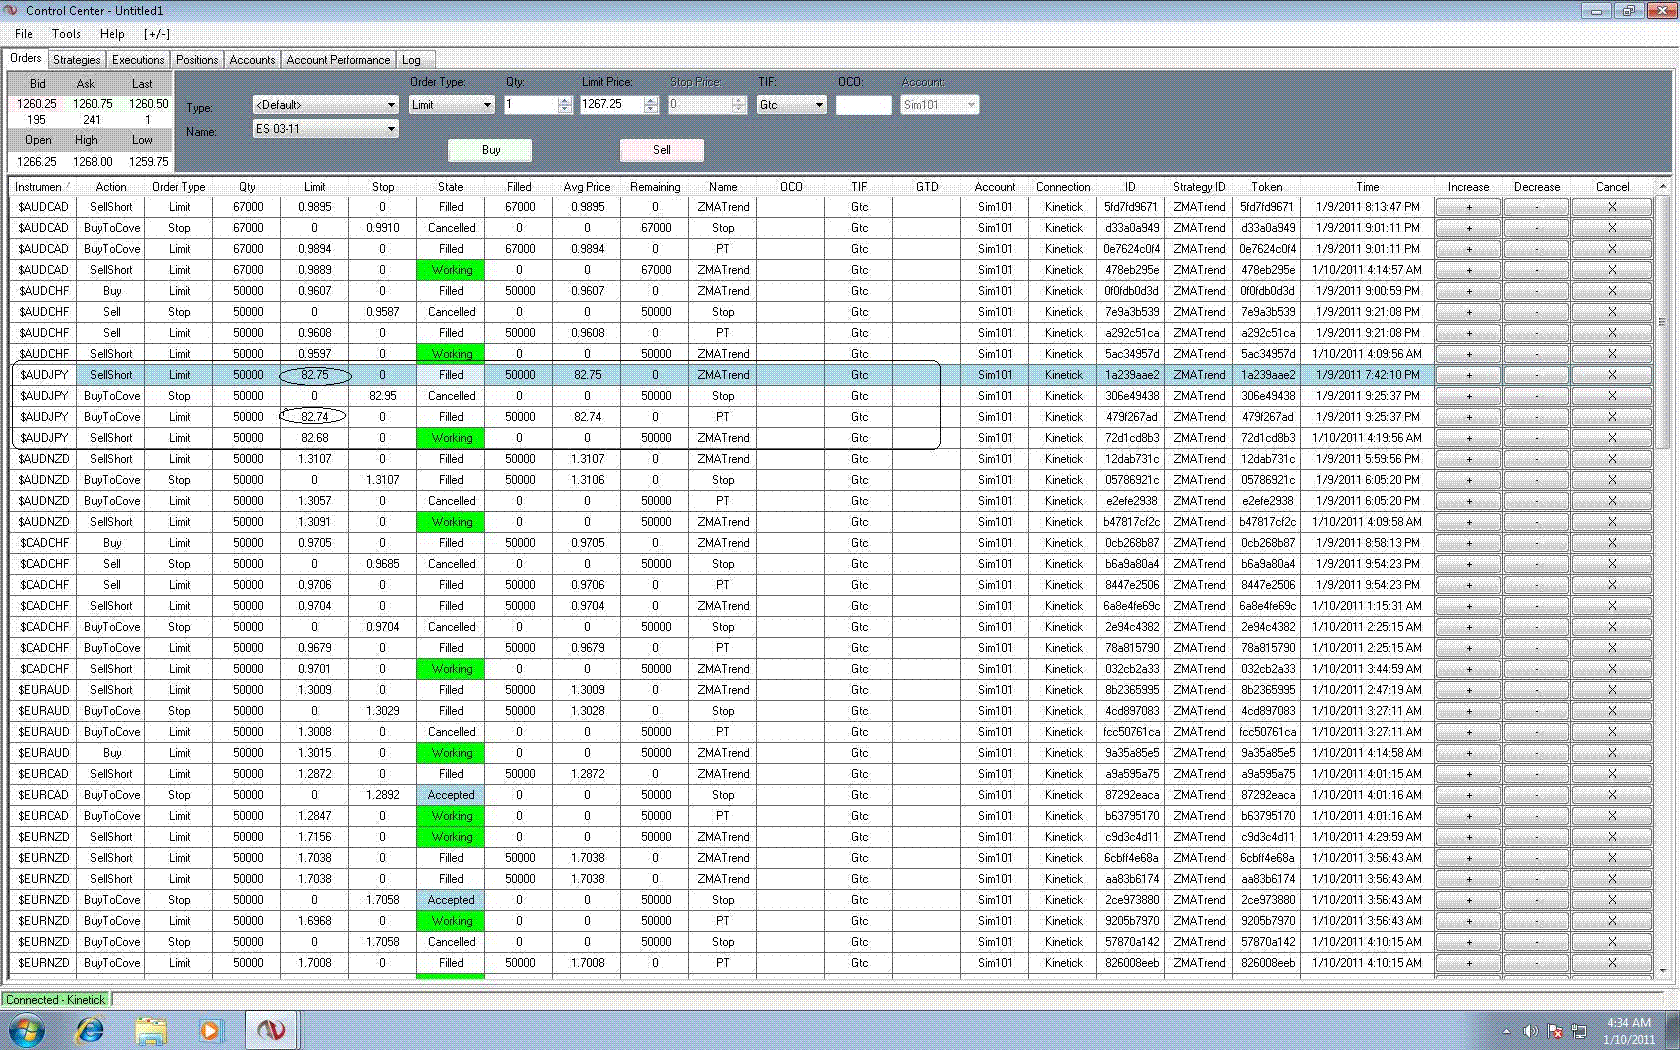Switch to the Executions tab

[138, 60]
